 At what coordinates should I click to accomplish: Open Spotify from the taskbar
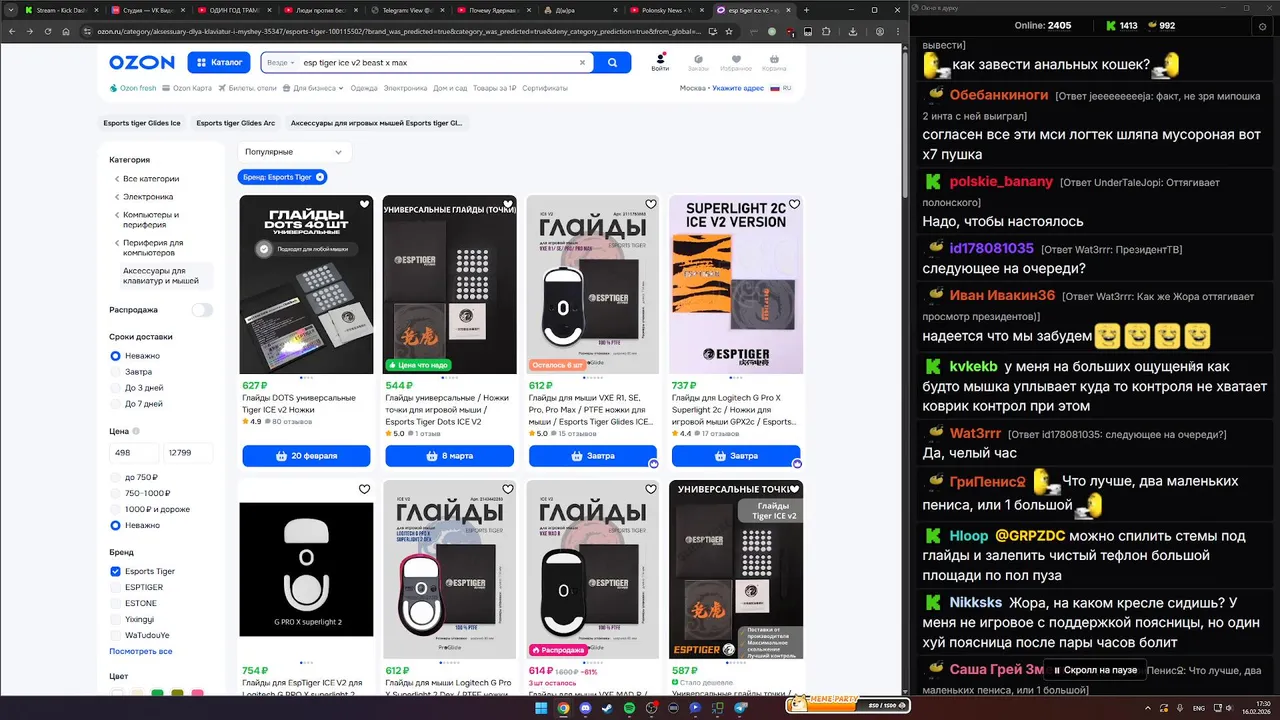629,708
